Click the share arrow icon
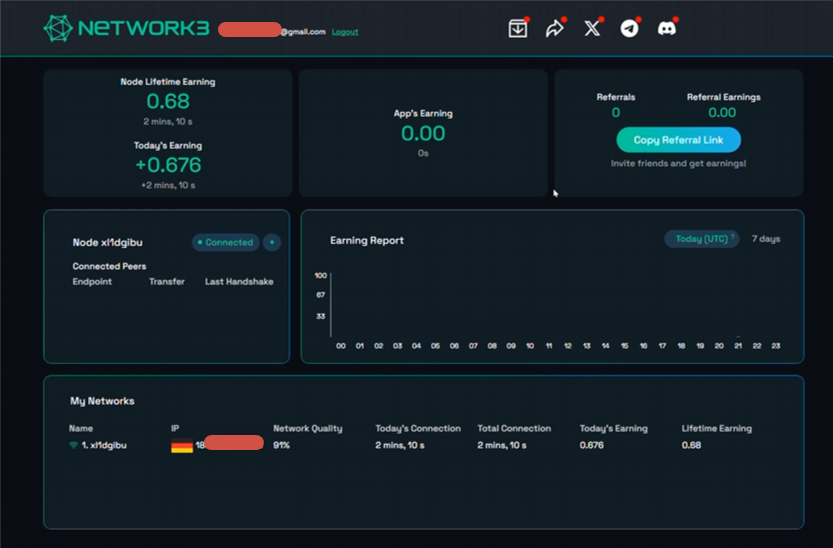The image size is (833, 548). [555, 29]
